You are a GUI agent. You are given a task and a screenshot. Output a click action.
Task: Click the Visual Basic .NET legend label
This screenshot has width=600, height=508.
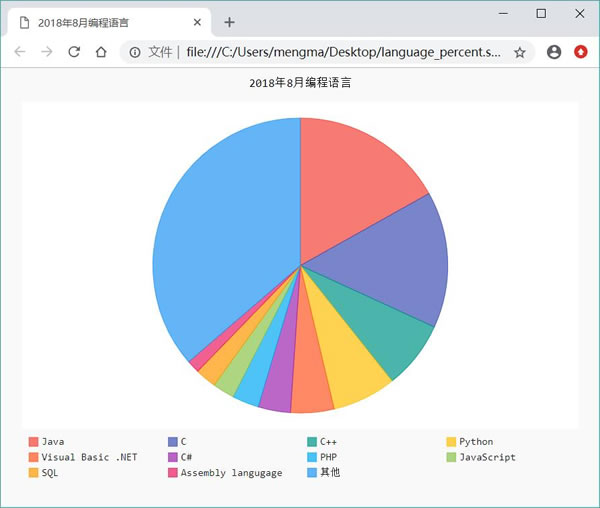pos(89,457)
